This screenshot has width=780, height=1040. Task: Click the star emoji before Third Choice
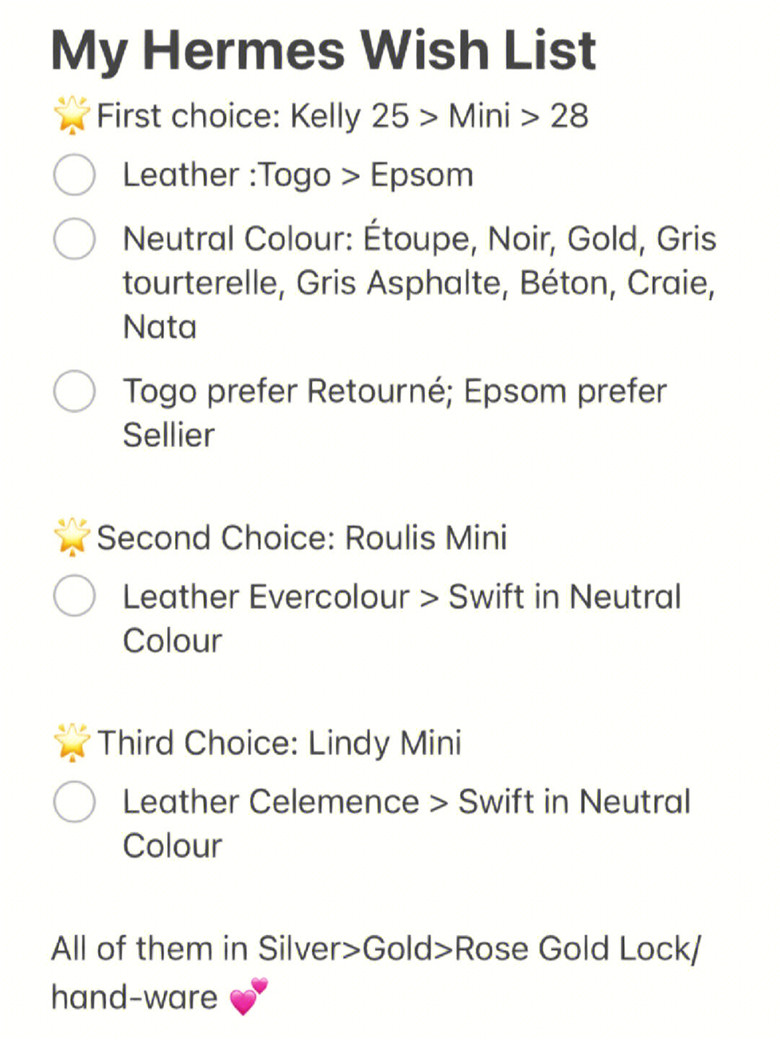coord(72,742)
